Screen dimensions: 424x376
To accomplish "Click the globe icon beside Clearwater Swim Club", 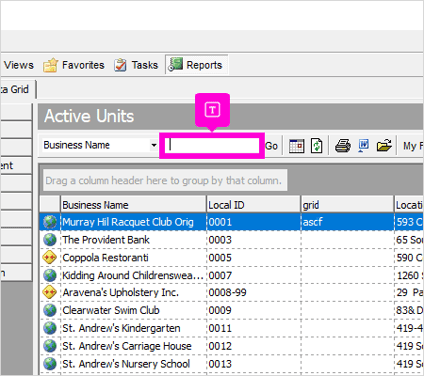I will 50,310.
